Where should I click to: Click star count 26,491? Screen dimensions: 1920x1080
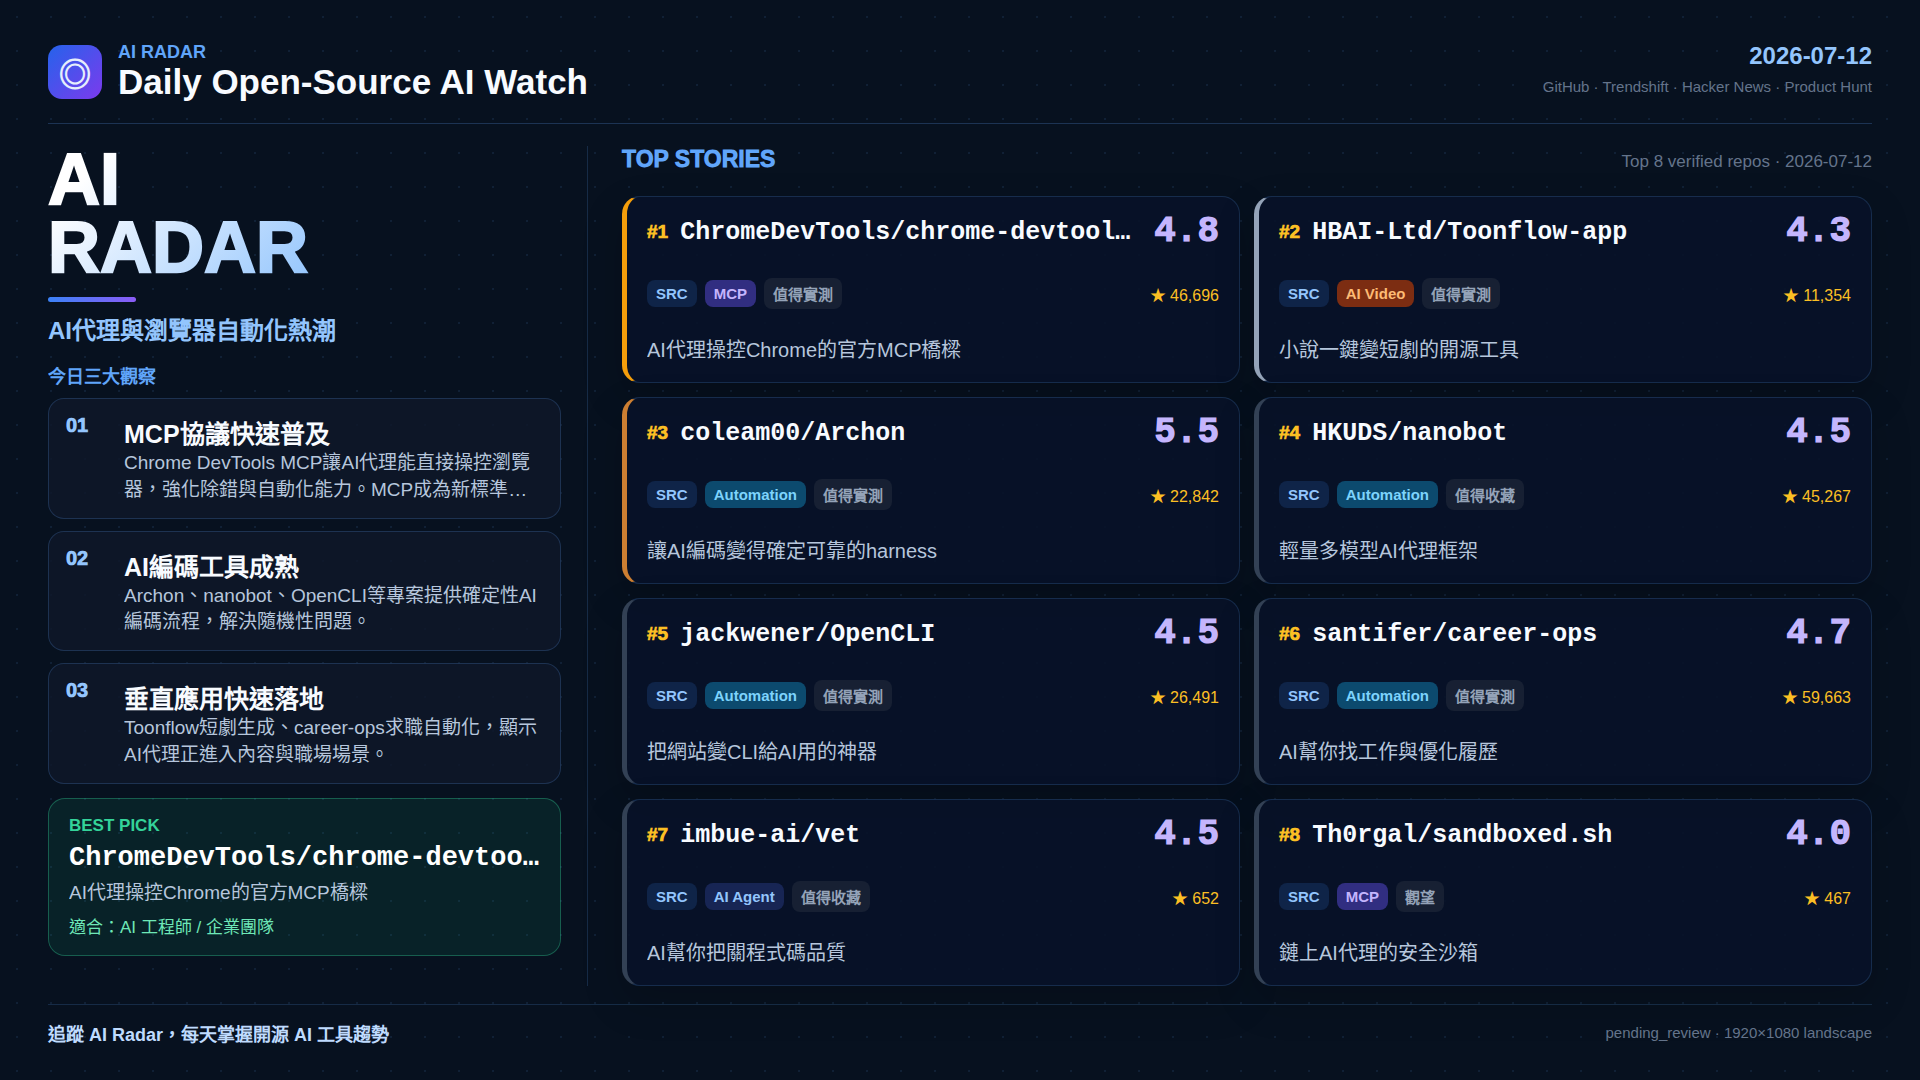(1185, 698)
